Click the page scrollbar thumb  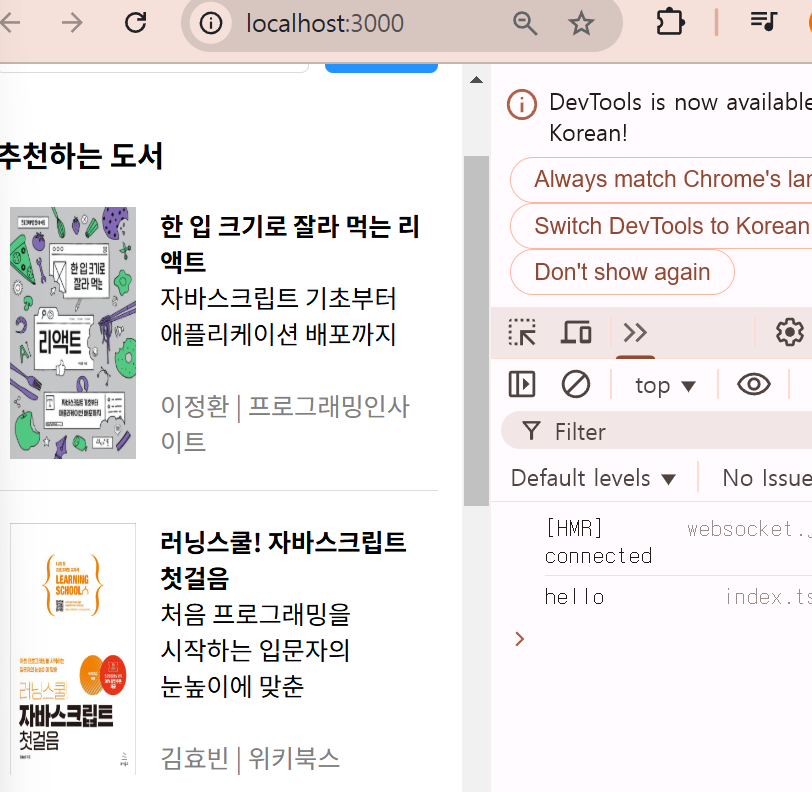click(x=476, y=330)
